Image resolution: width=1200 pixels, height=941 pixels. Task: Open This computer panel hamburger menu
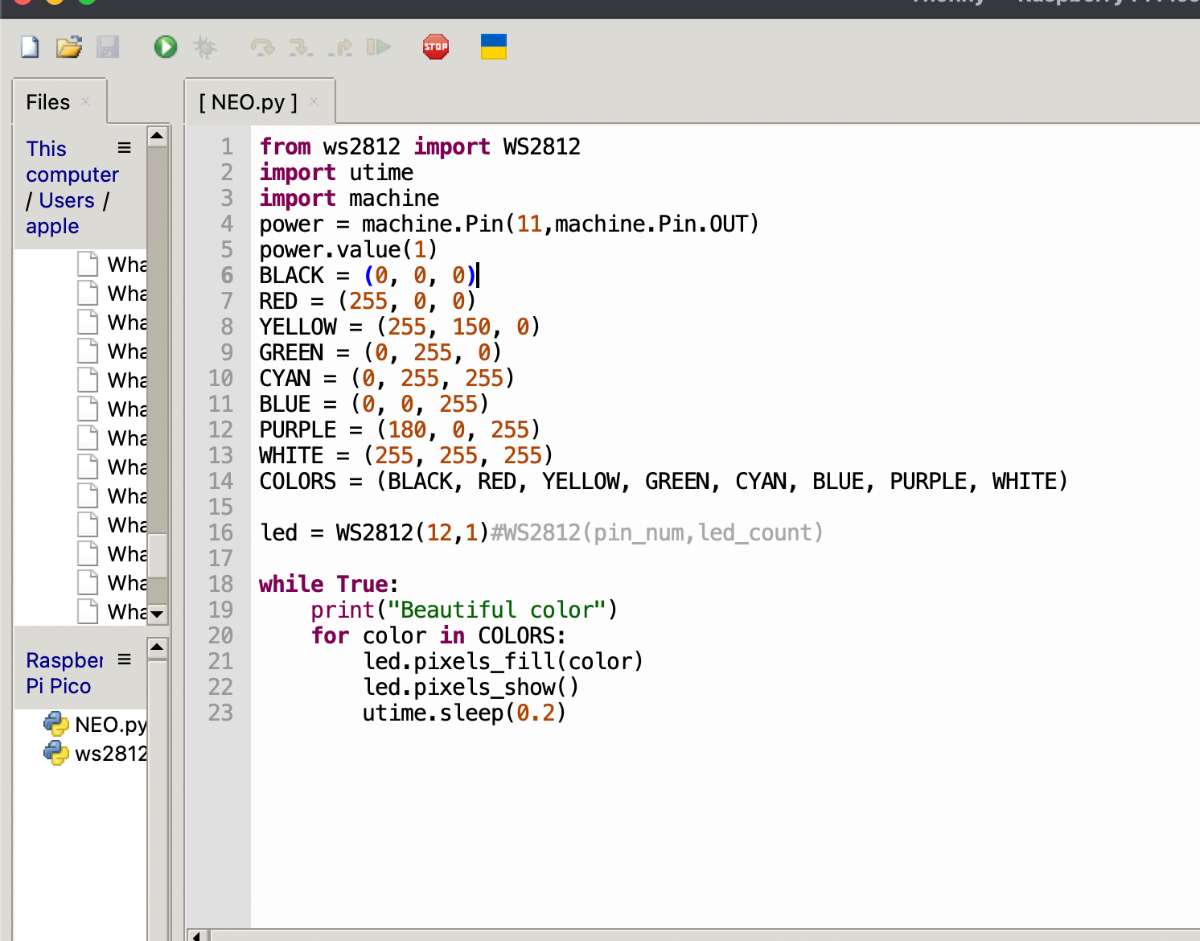pyautogui.click(x=124, y=148)
